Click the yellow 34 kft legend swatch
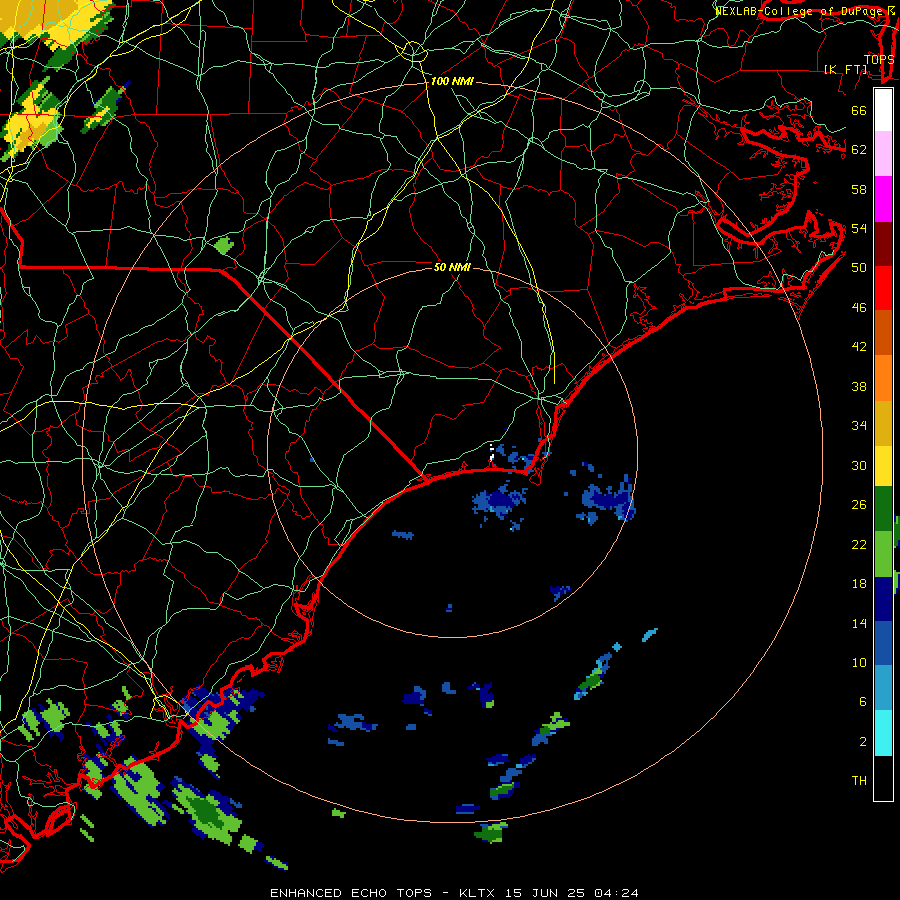 [883, 466]
